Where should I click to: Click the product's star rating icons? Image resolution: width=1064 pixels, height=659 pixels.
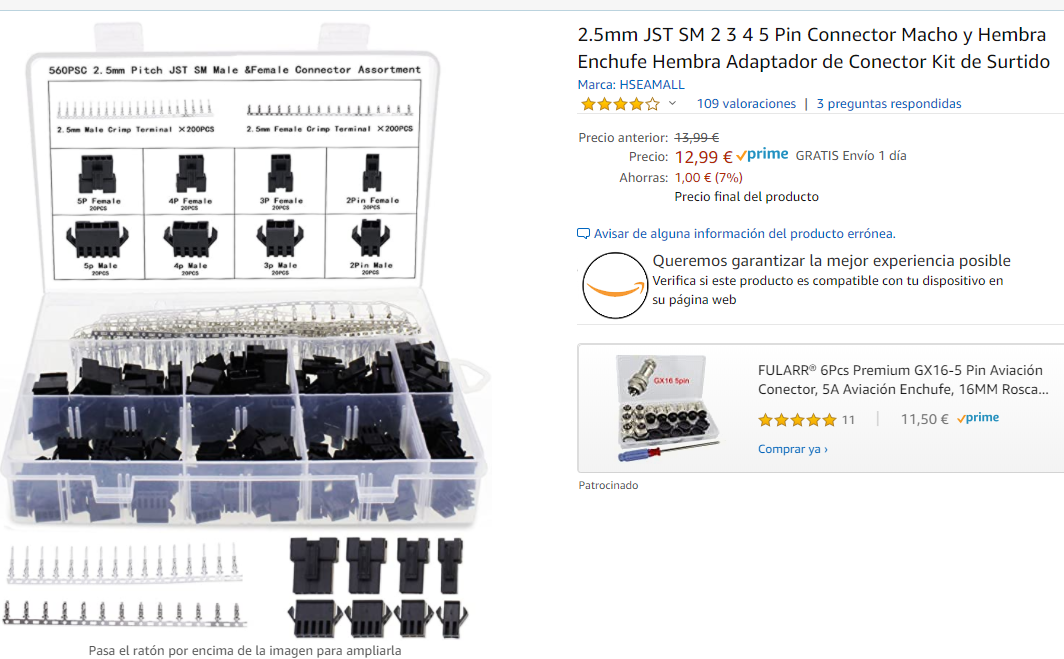[x=620, y=104]
